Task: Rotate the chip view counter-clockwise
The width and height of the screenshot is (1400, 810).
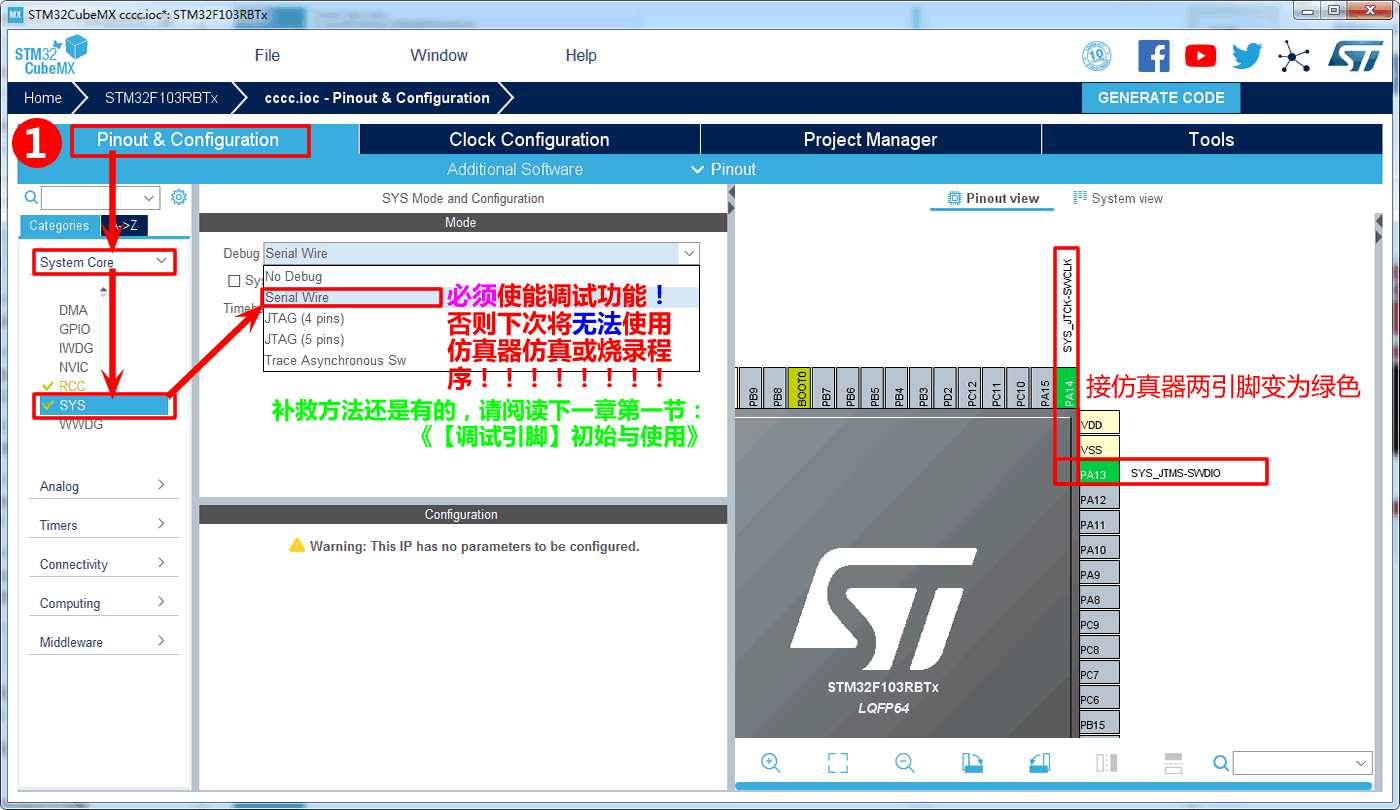Action: (x=1039, y=763)
